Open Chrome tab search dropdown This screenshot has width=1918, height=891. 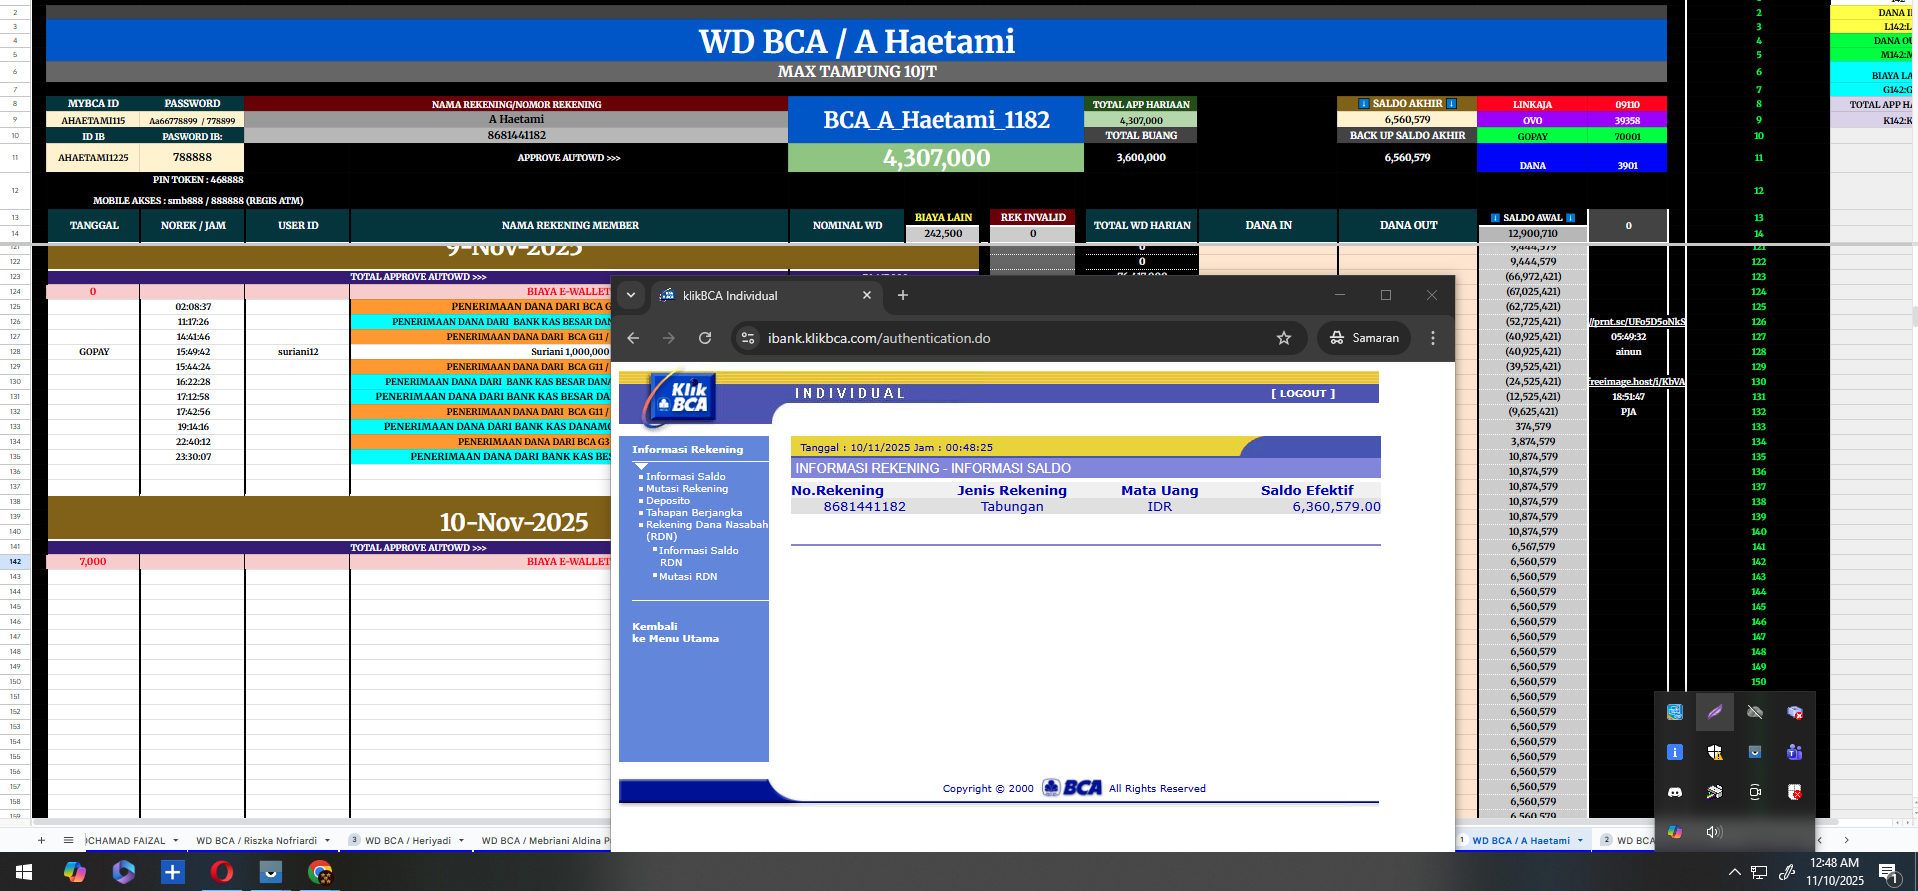[x=631, y=295]
